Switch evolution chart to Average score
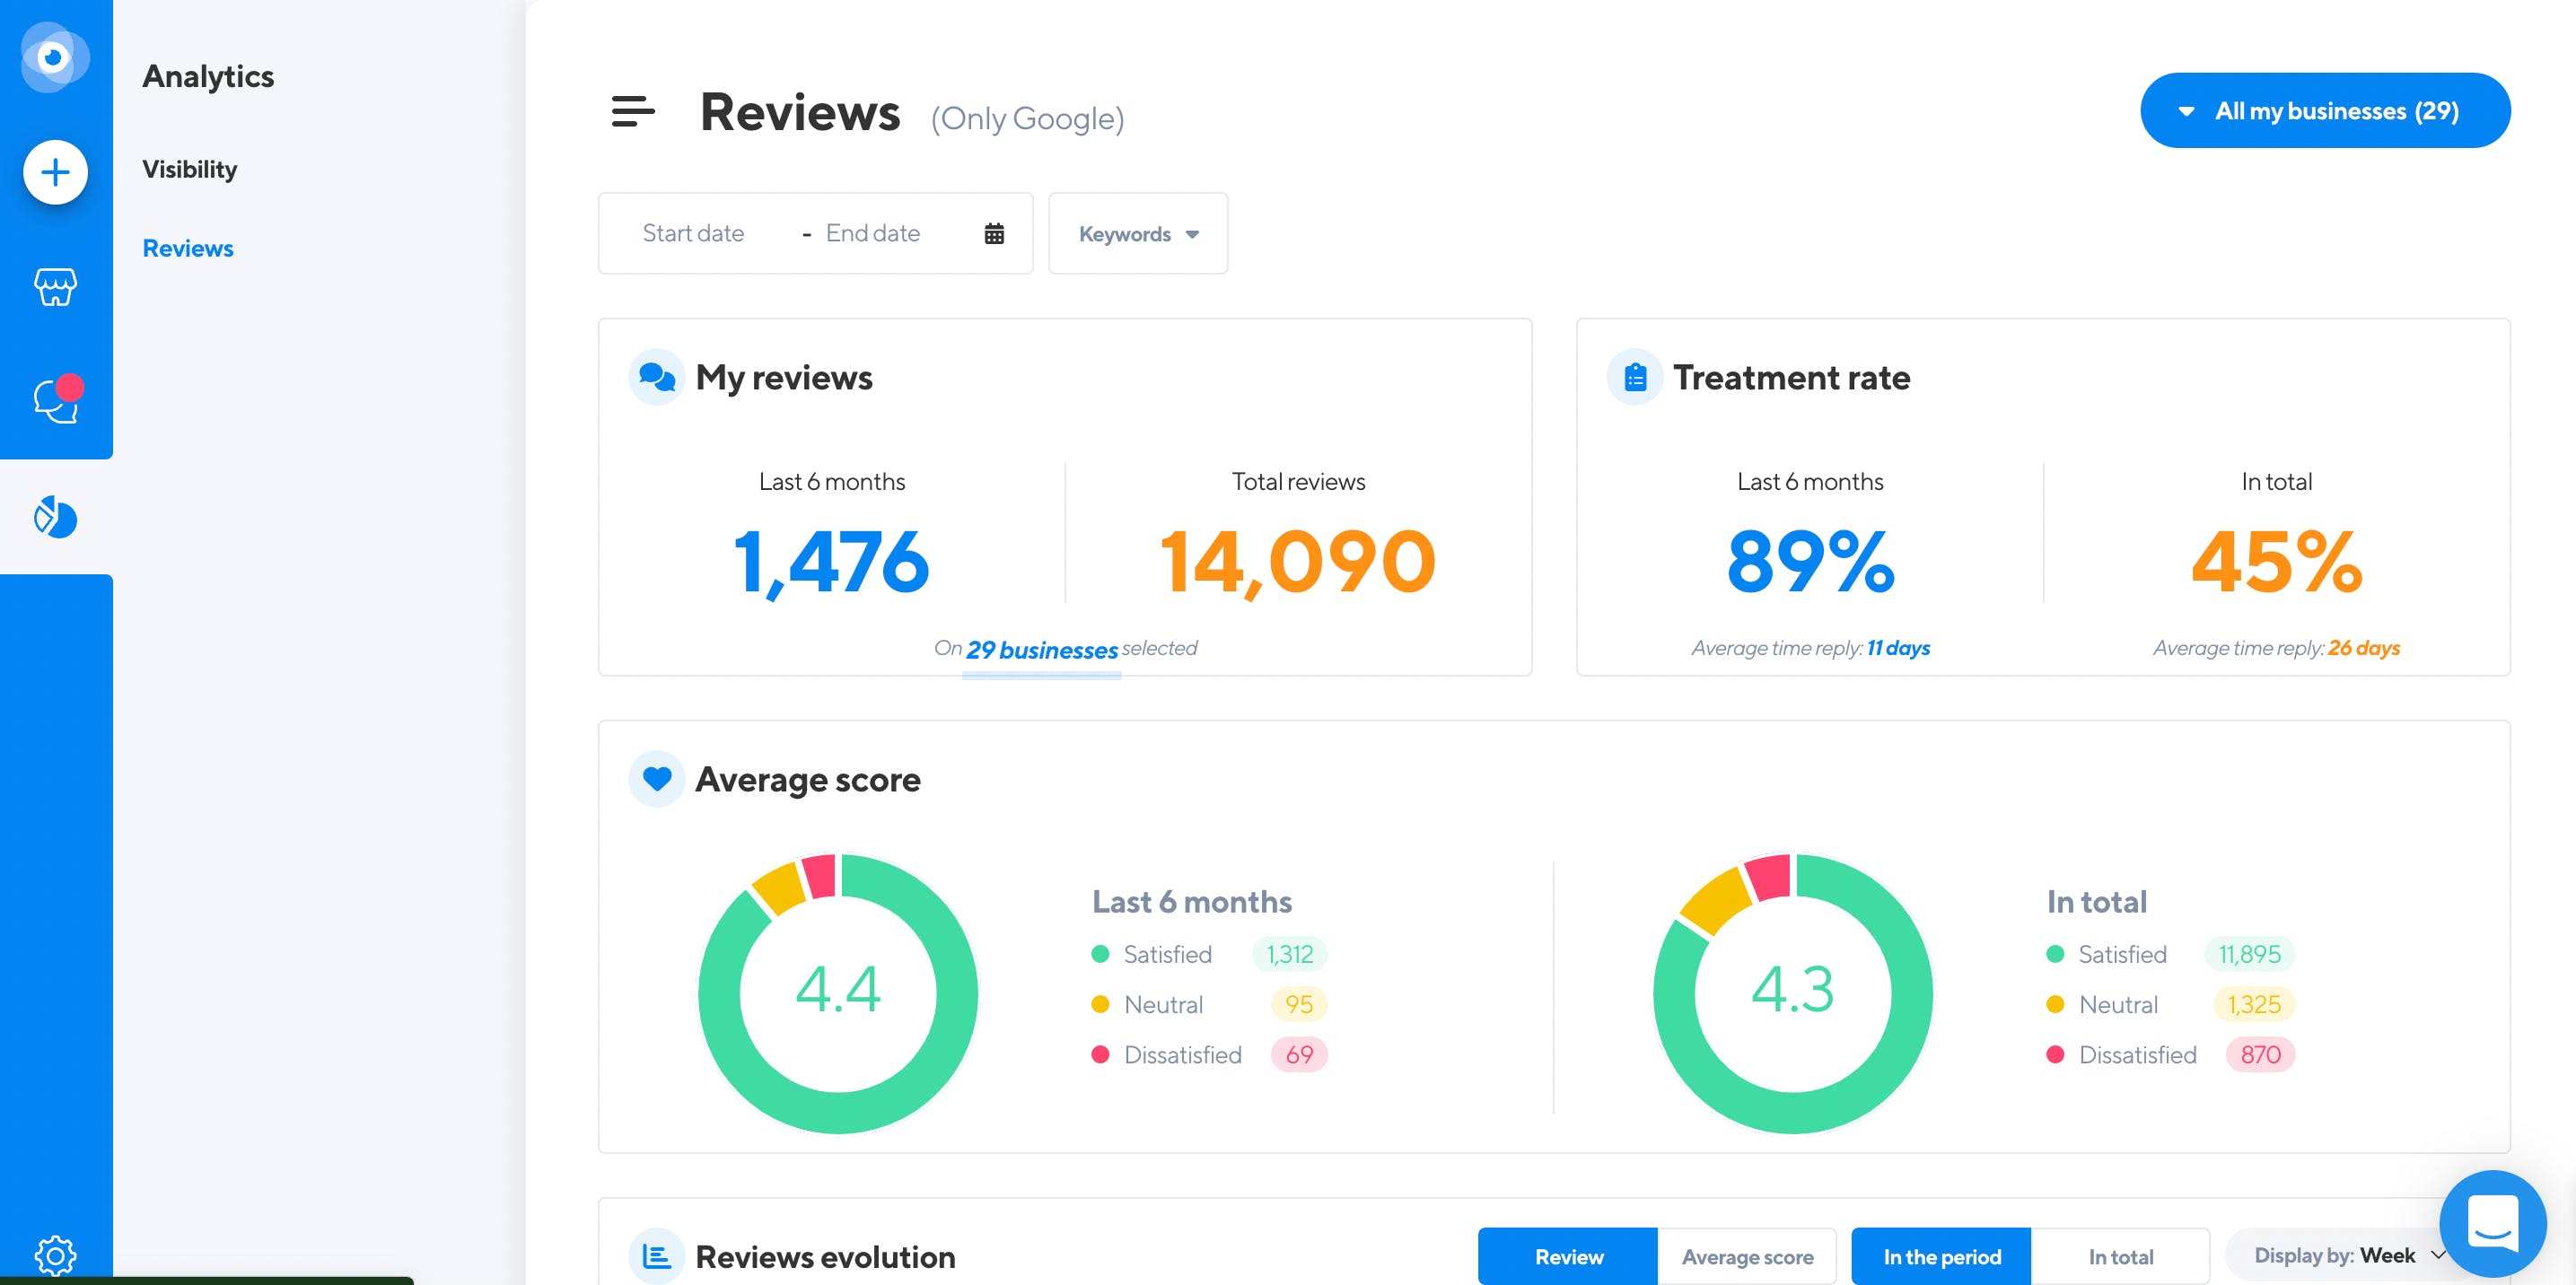2576x1285 pixels. point(1746,1257)
